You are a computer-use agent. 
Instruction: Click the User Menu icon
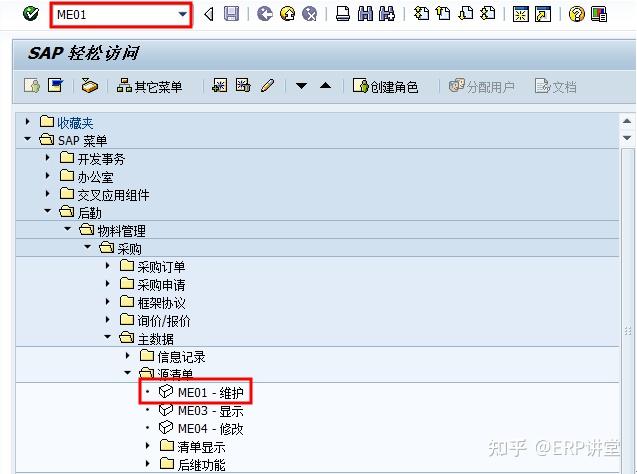coord(32,86)
